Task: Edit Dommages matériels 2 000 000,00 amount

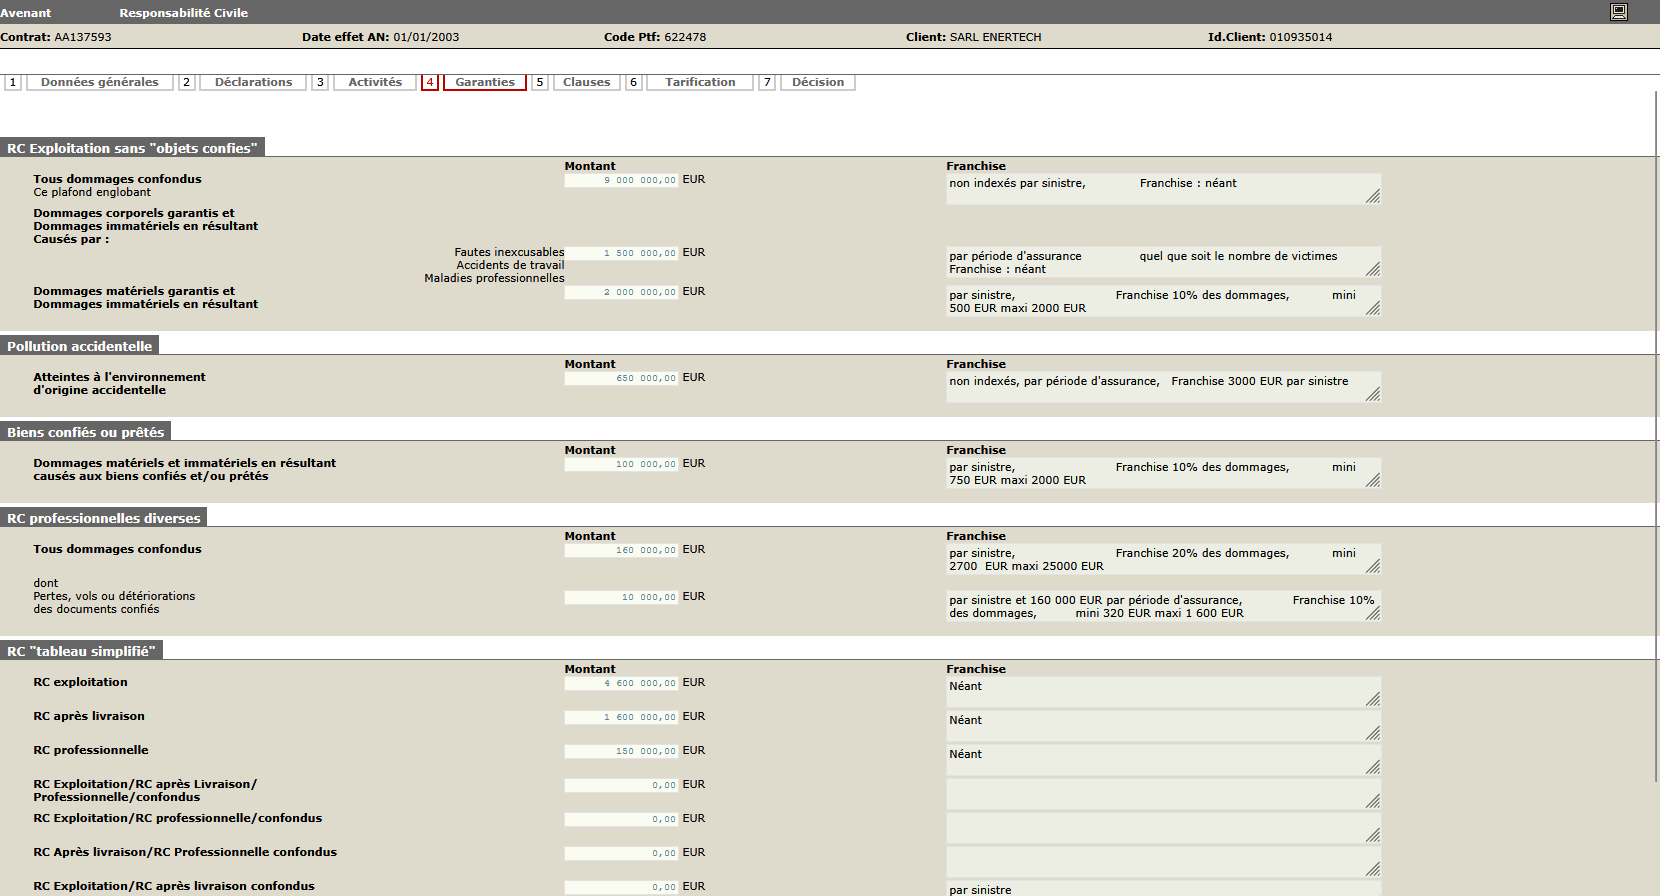Action: (621, 292)
